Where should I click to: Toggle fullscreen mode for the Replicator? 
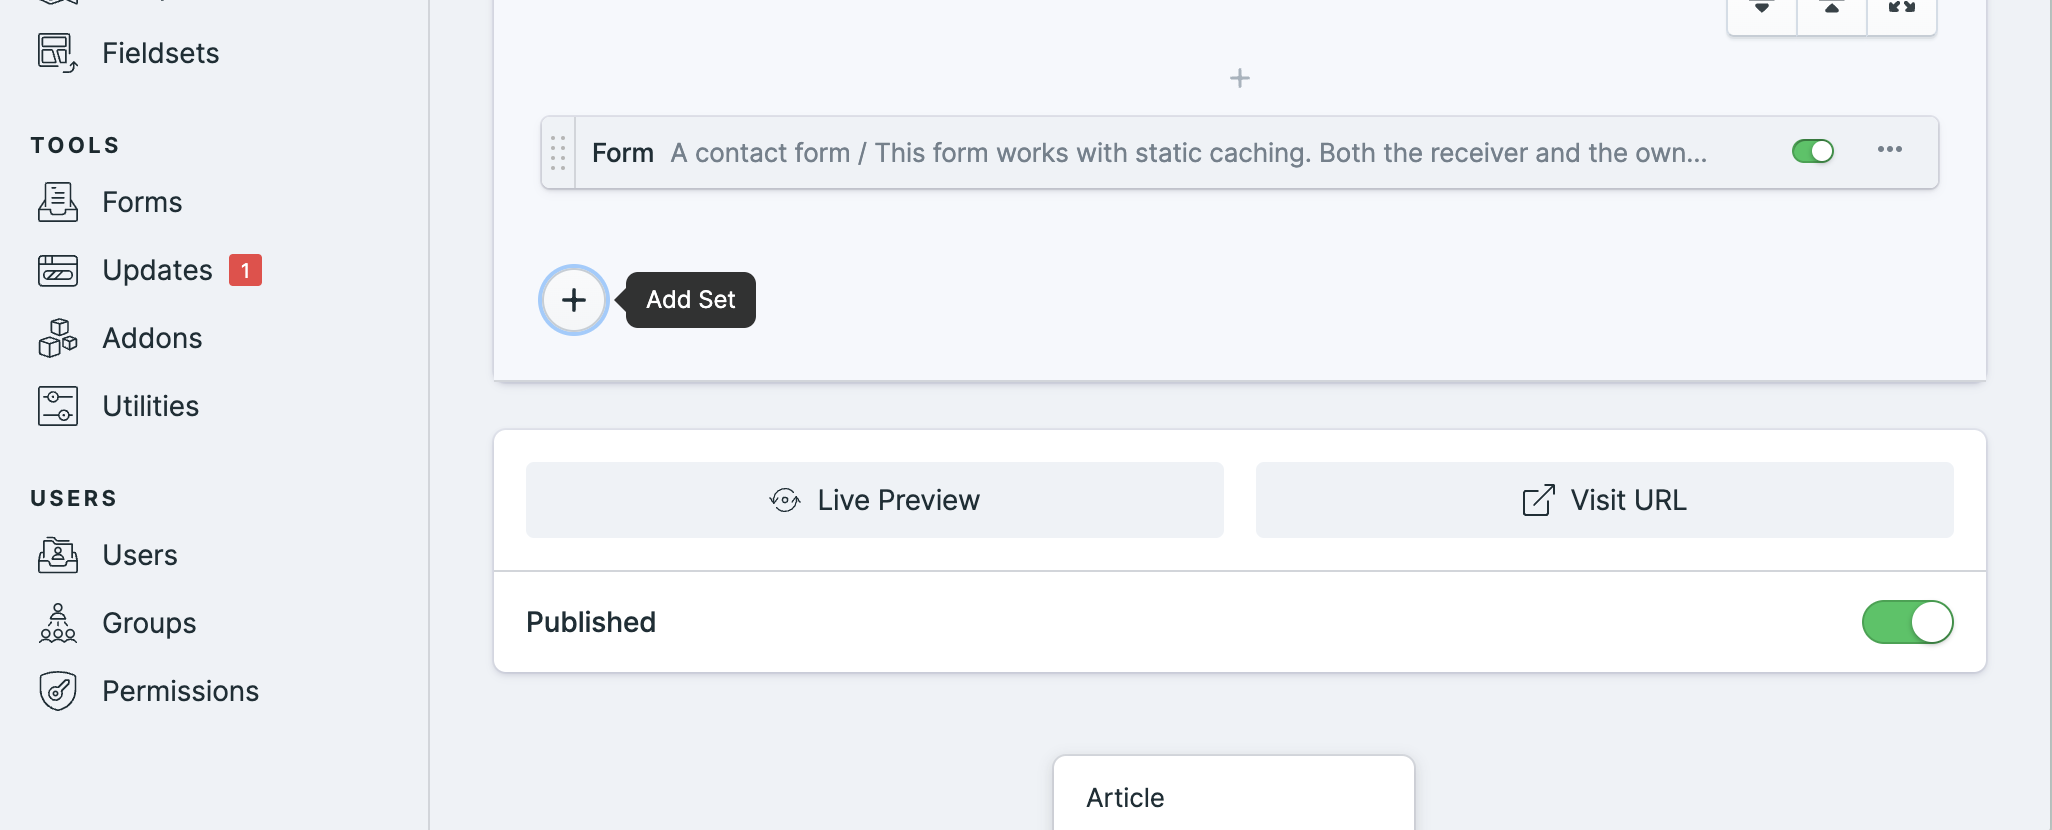pyautogui.click(x=1902, y=10)
